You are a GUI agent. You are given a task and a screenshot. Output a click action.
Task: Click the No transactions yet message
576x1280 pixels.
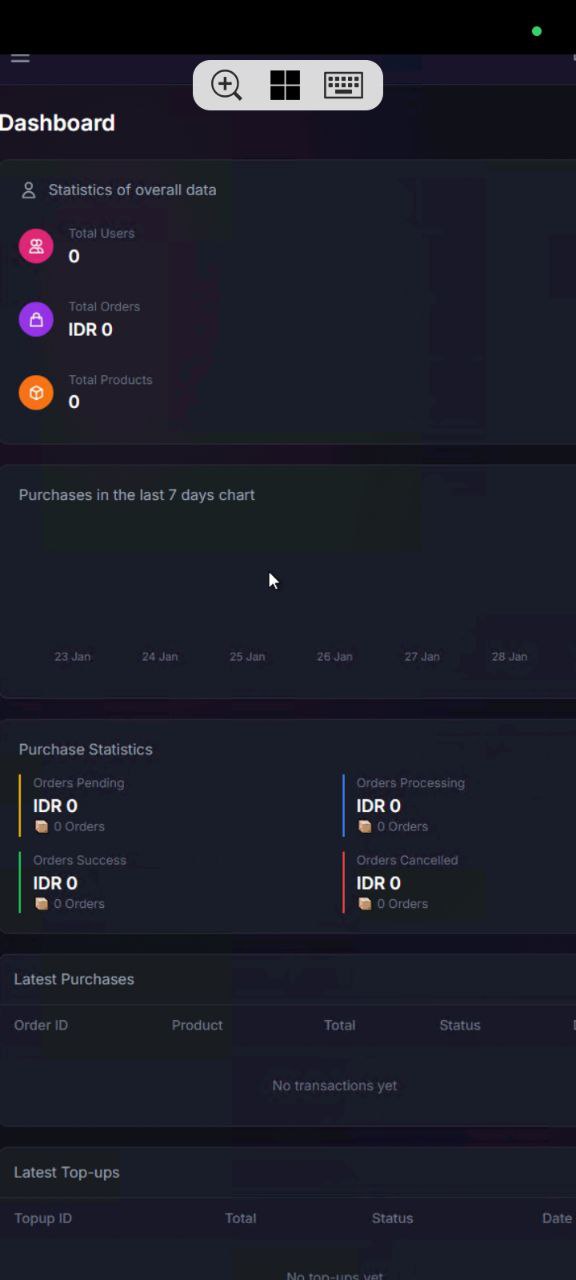coord(334,1085)
